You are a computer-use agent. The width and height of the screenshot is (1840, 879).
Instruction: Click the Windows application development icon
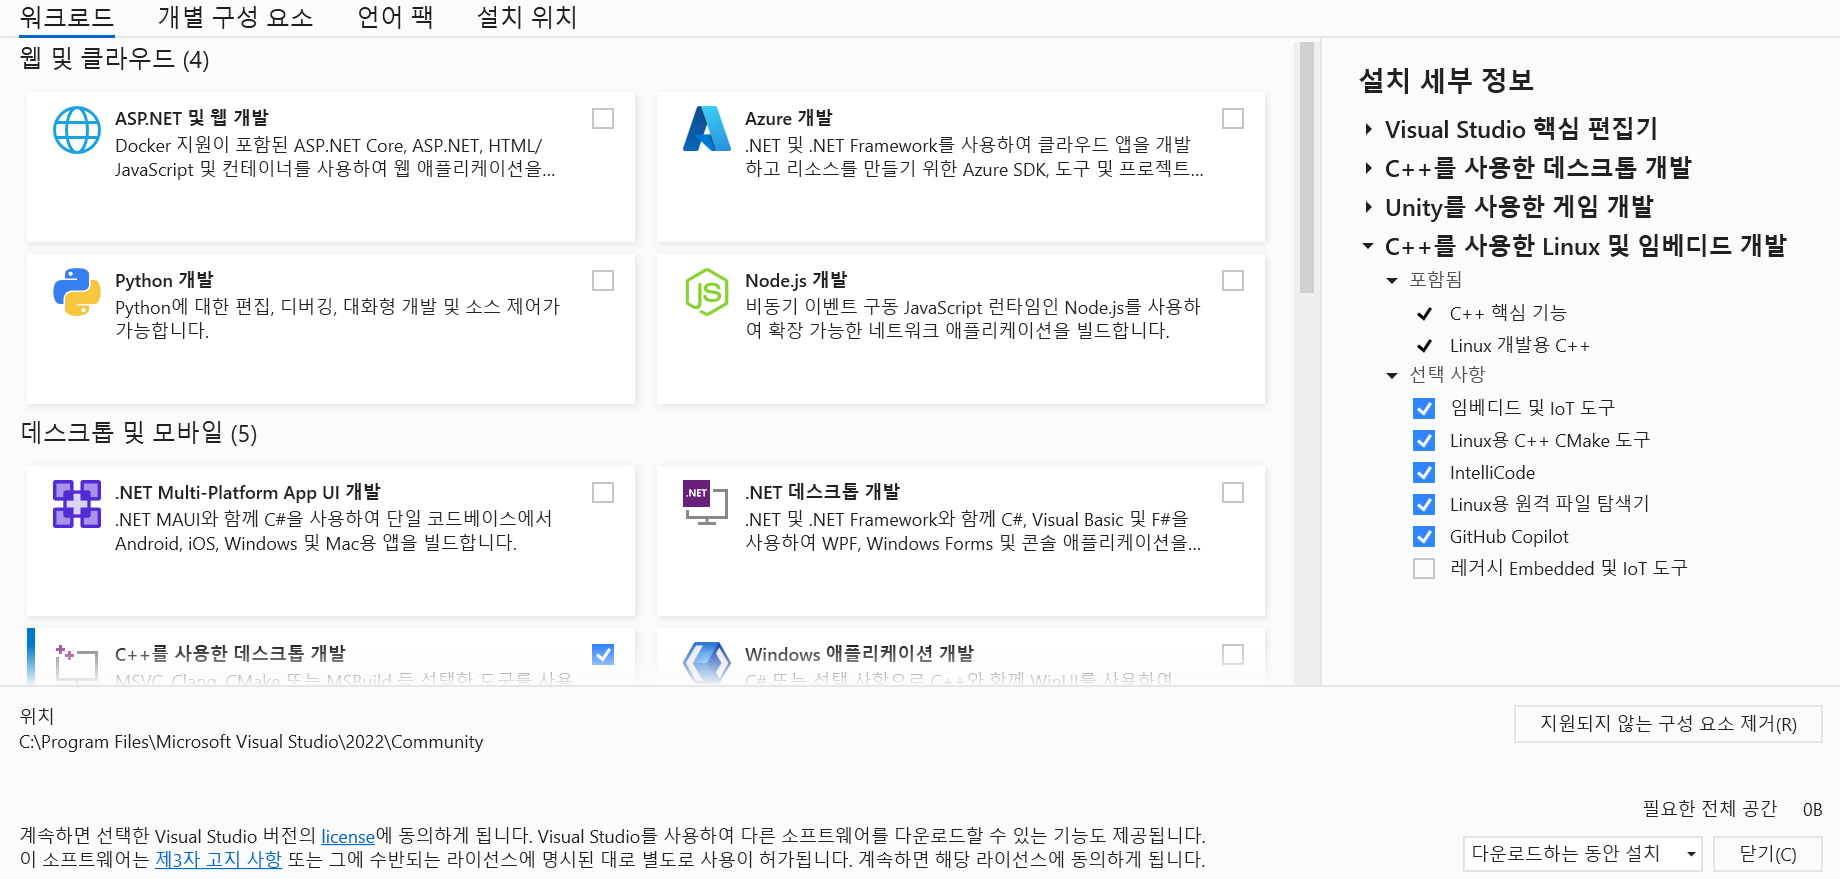point(707,663)
